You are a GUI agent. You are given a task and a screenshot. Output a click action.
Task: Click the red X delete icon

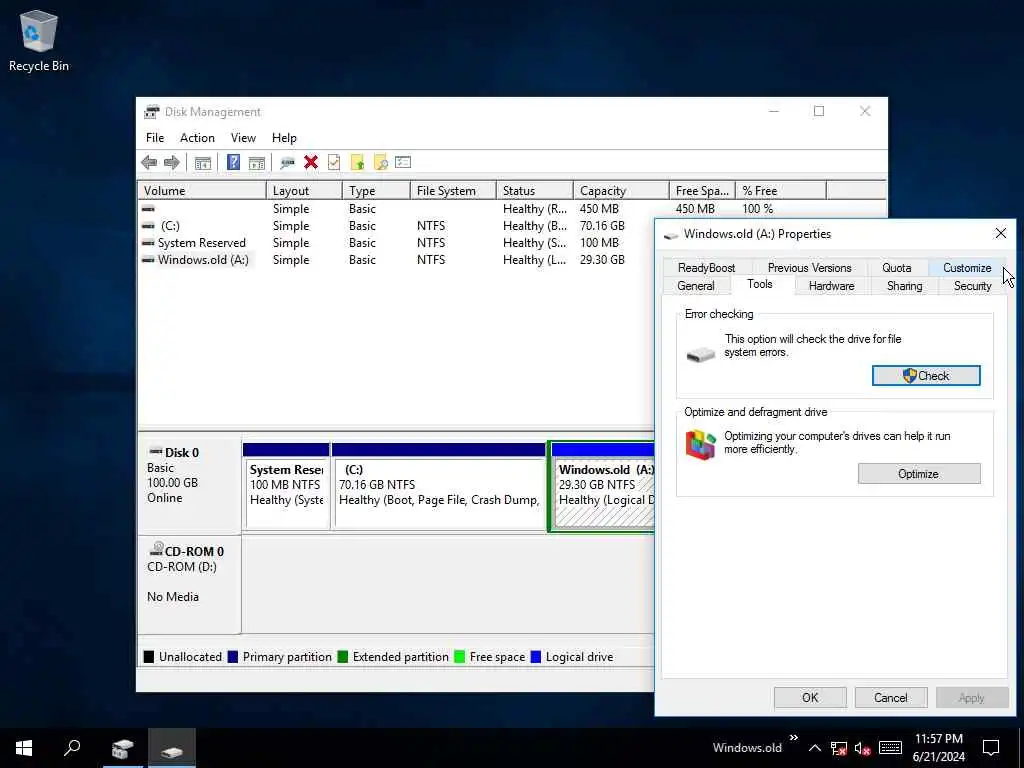311,162
